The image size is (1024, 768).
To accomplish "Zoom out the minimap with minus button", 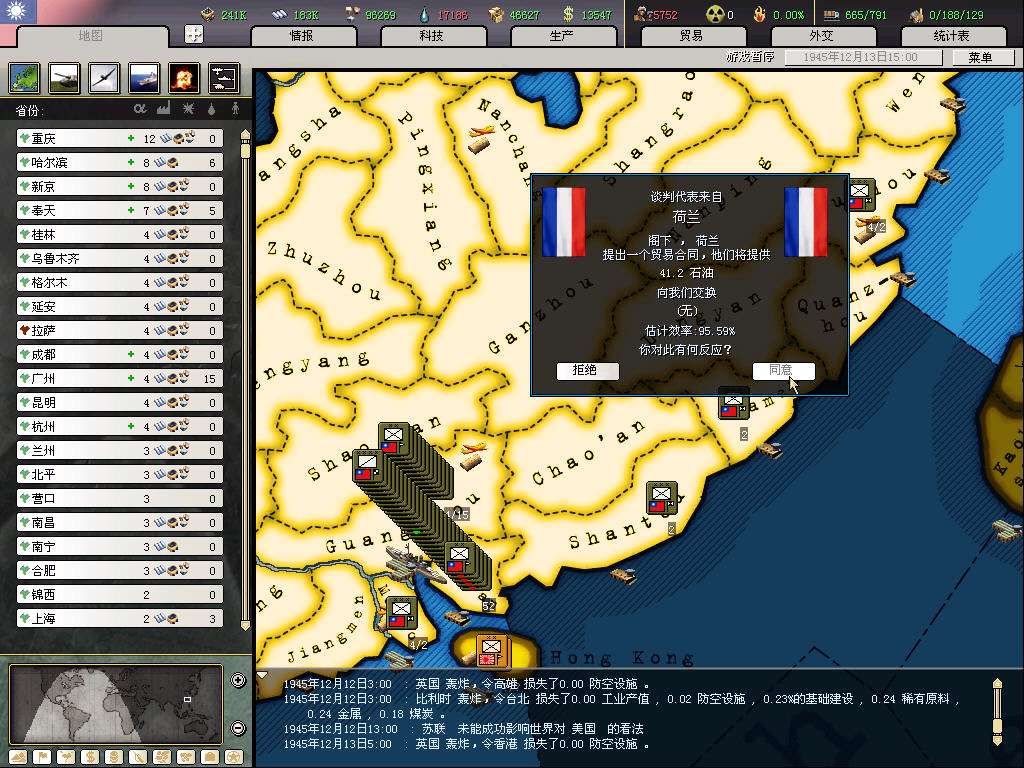I will [x=238, y=728].
